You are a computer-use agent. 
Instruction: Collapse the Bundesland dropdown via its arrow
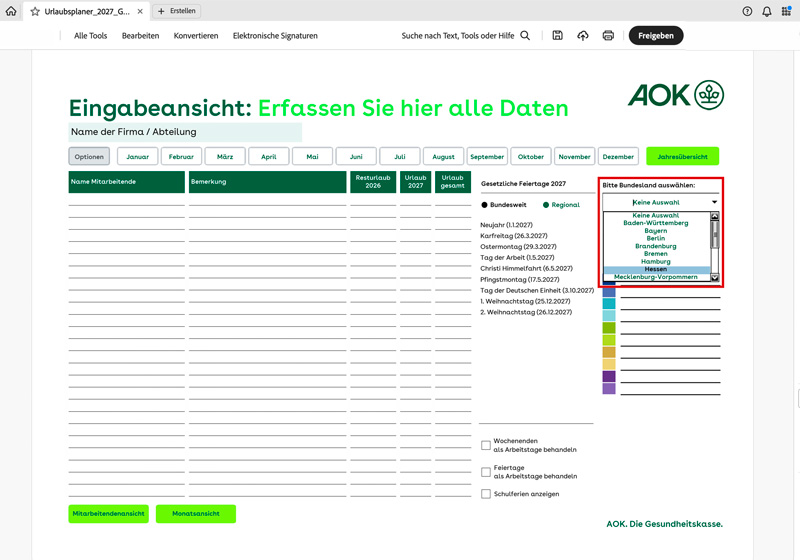pos(714,202)
